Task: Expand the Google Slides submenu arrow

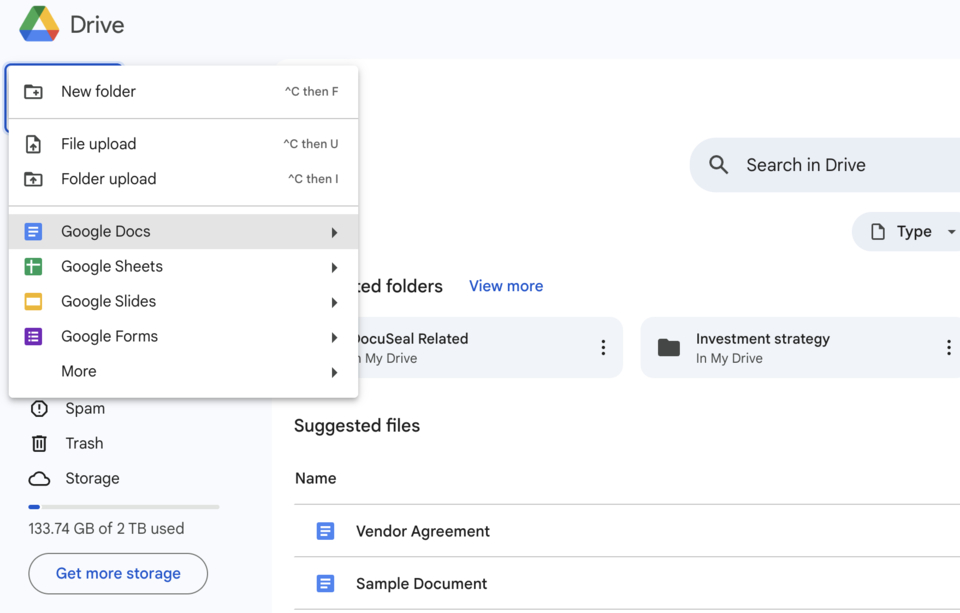Action: click(x=334, y=303)
